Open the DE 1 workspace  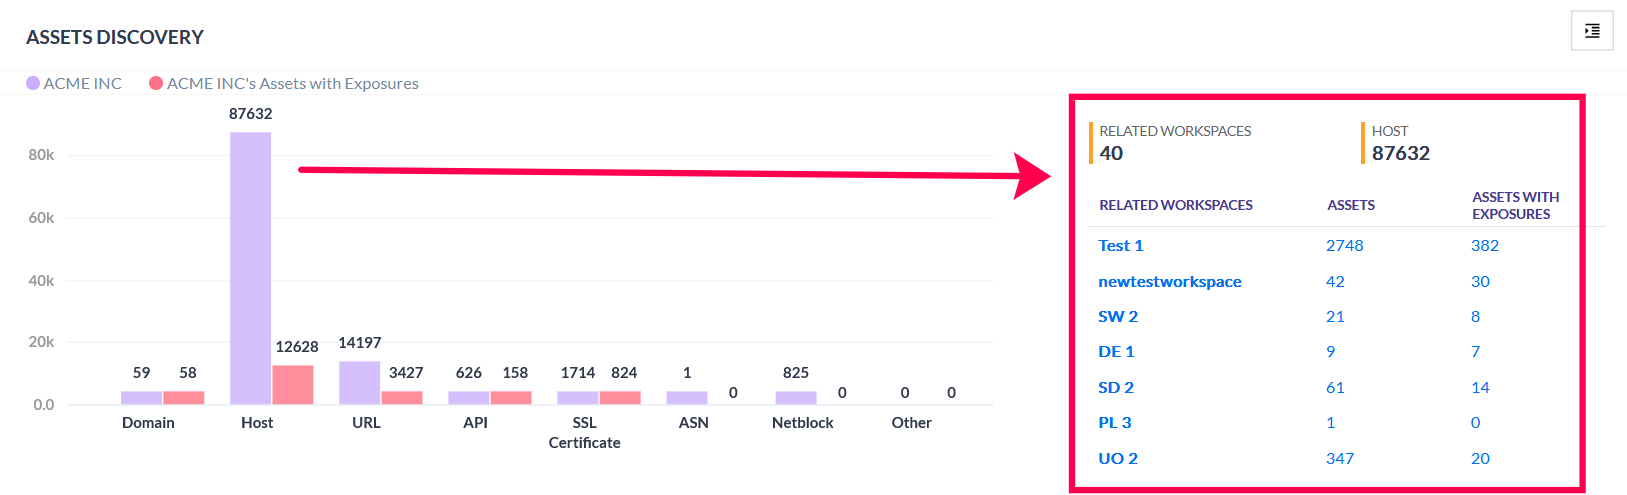click(x=1116, y=352)
